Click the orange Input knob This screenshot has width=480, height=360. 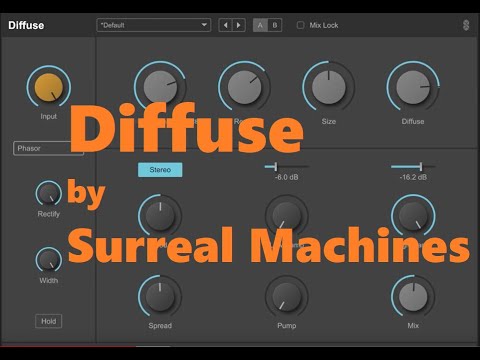[49, 87]
